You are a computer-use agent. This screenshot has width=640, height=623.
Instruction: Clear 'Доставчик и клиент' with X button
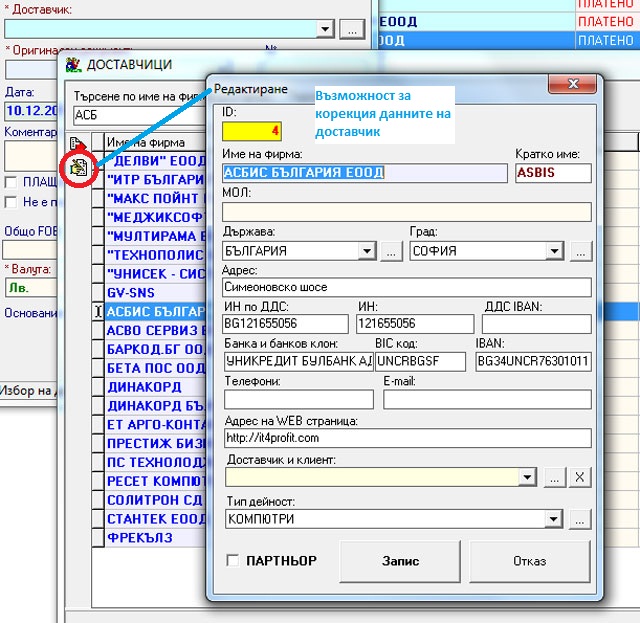(x=580, y=477)
